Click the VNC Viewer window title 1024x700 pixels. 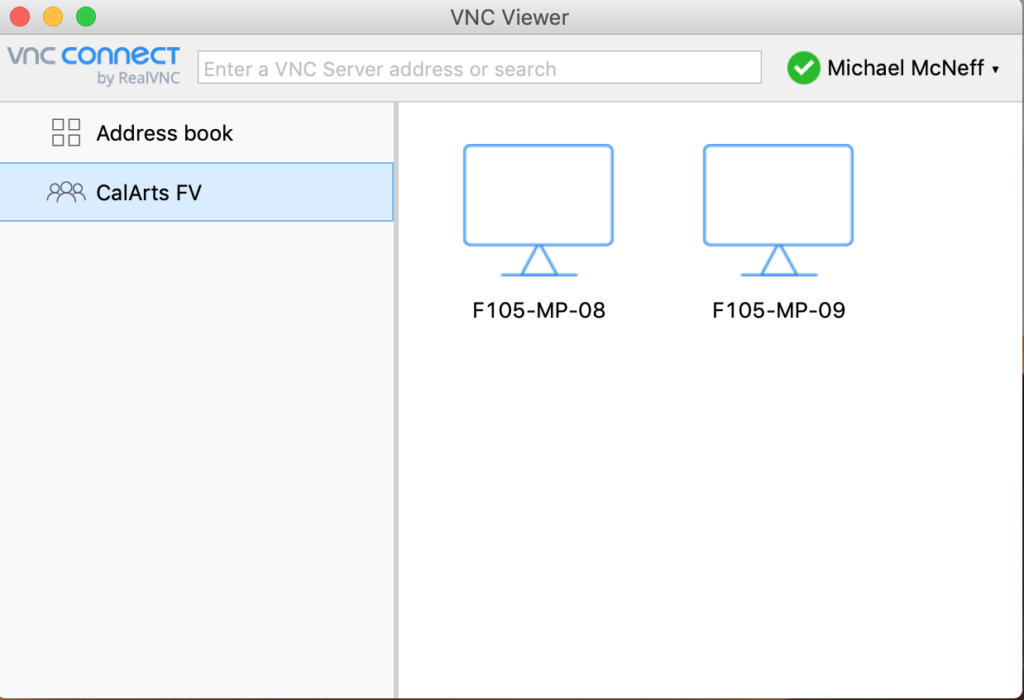pyautogui.click(x=509, y=18)
